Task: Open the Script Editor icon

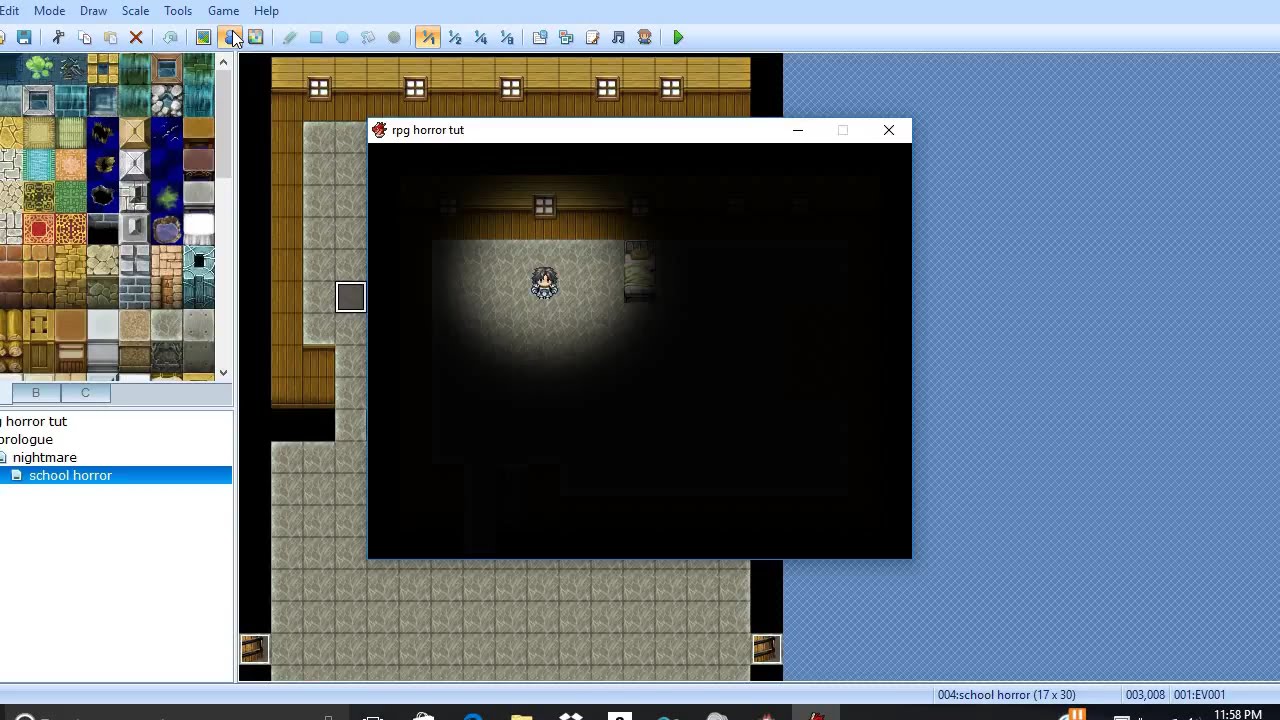Action: (592, 38)
